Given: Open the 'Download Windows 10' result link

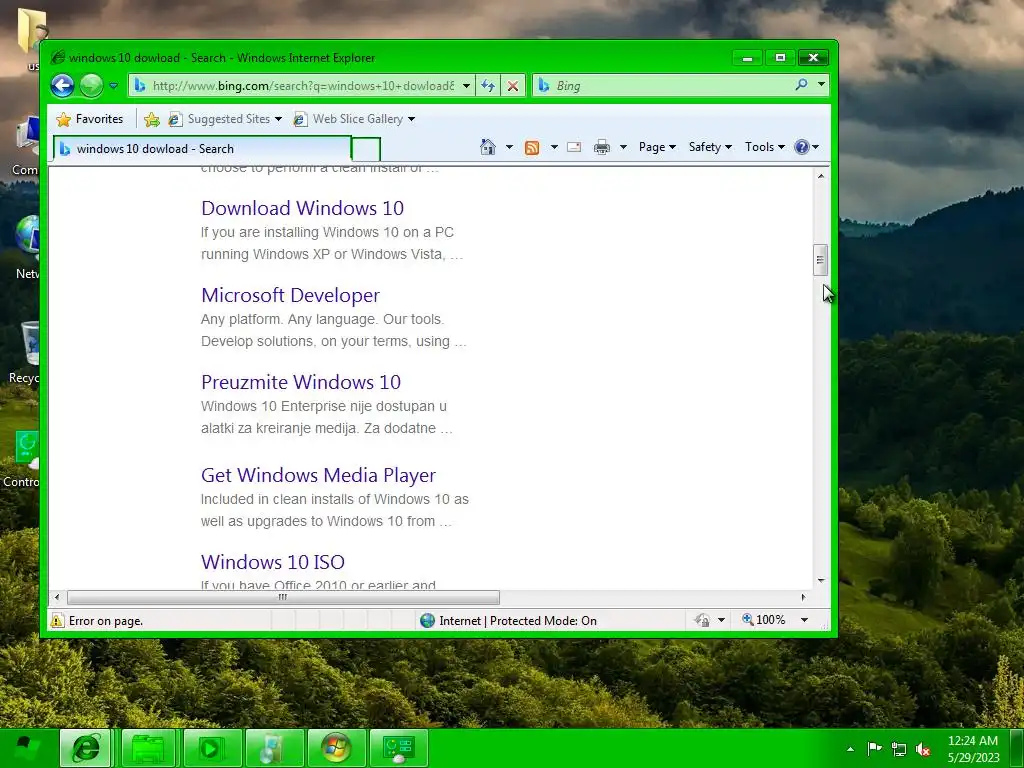Looking at the screenshot, I should click(302, 208).
